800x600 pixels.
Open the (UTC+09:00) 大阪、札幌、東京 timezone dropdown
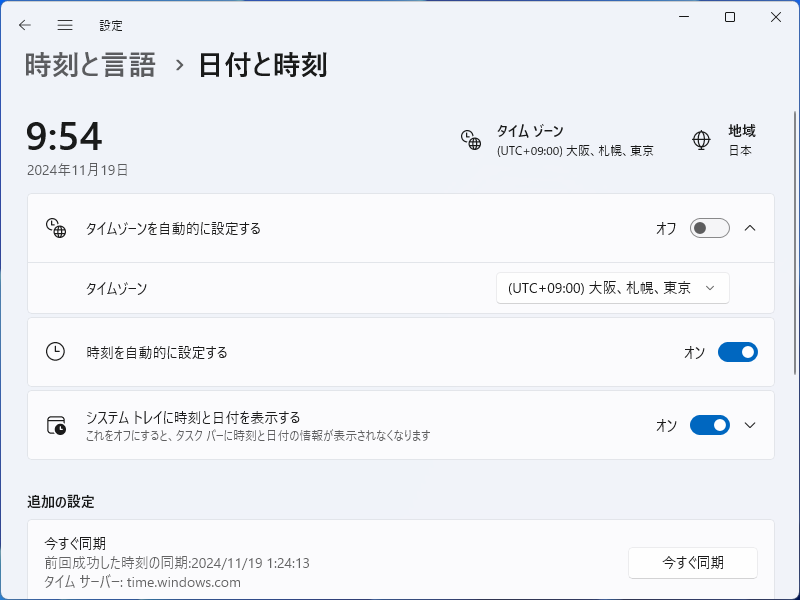(x=612, y=287)
